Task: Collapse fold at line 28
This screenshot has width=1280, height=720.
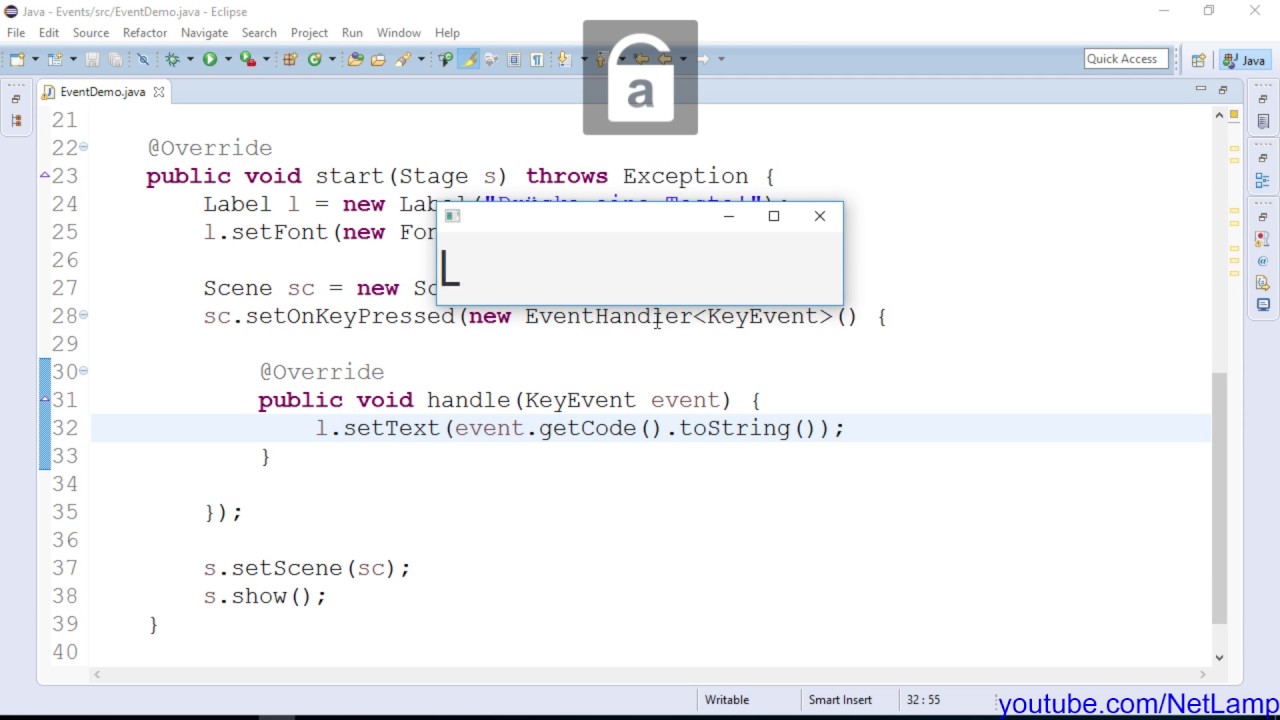Action: [x=83, y=315]
